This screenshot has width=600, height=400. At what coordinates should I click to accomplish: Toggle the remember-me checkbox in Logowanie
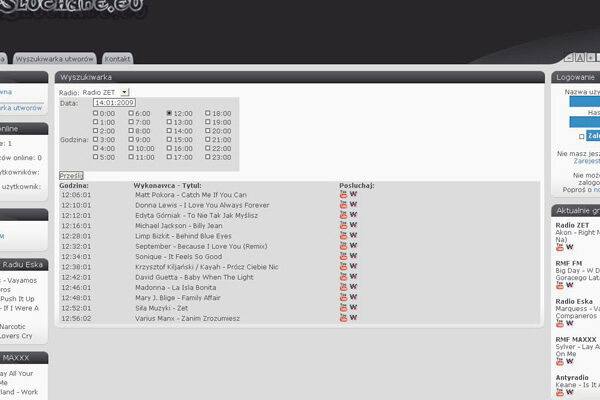pos(582,136)
